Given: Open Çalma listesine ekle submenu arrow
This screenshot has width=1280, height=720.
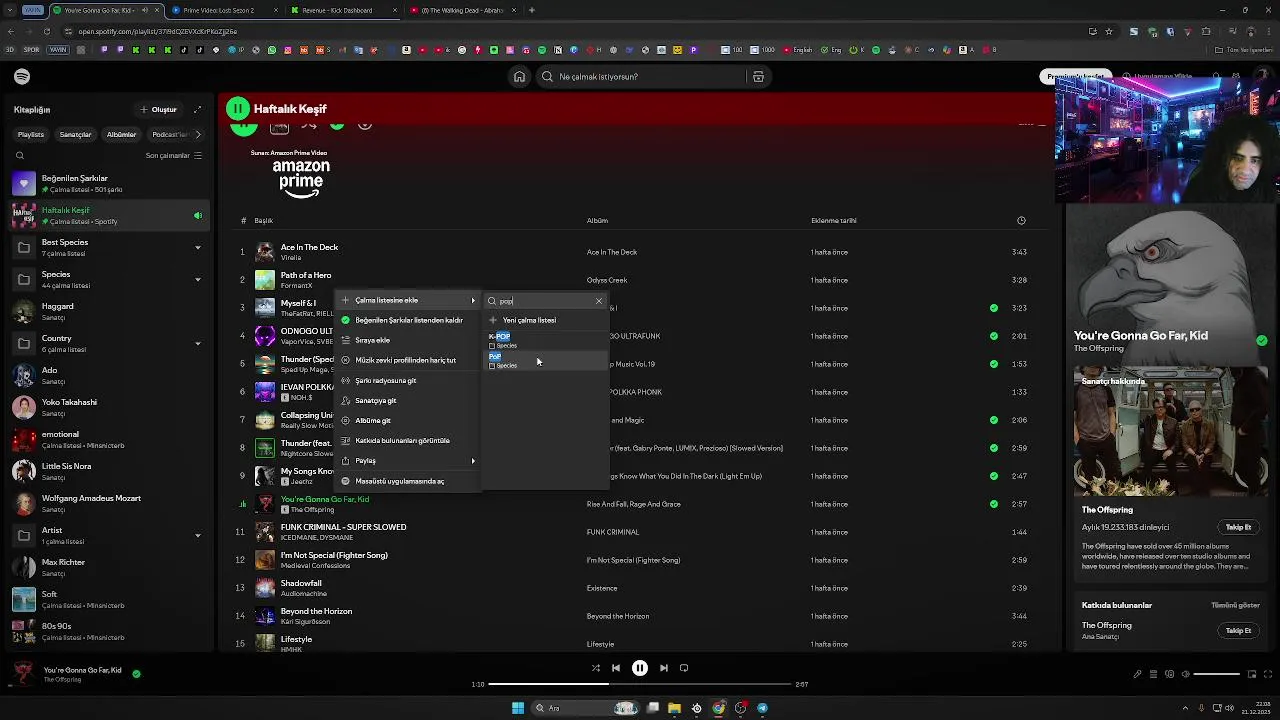Looking at the screenshot, I should point(473,301).
